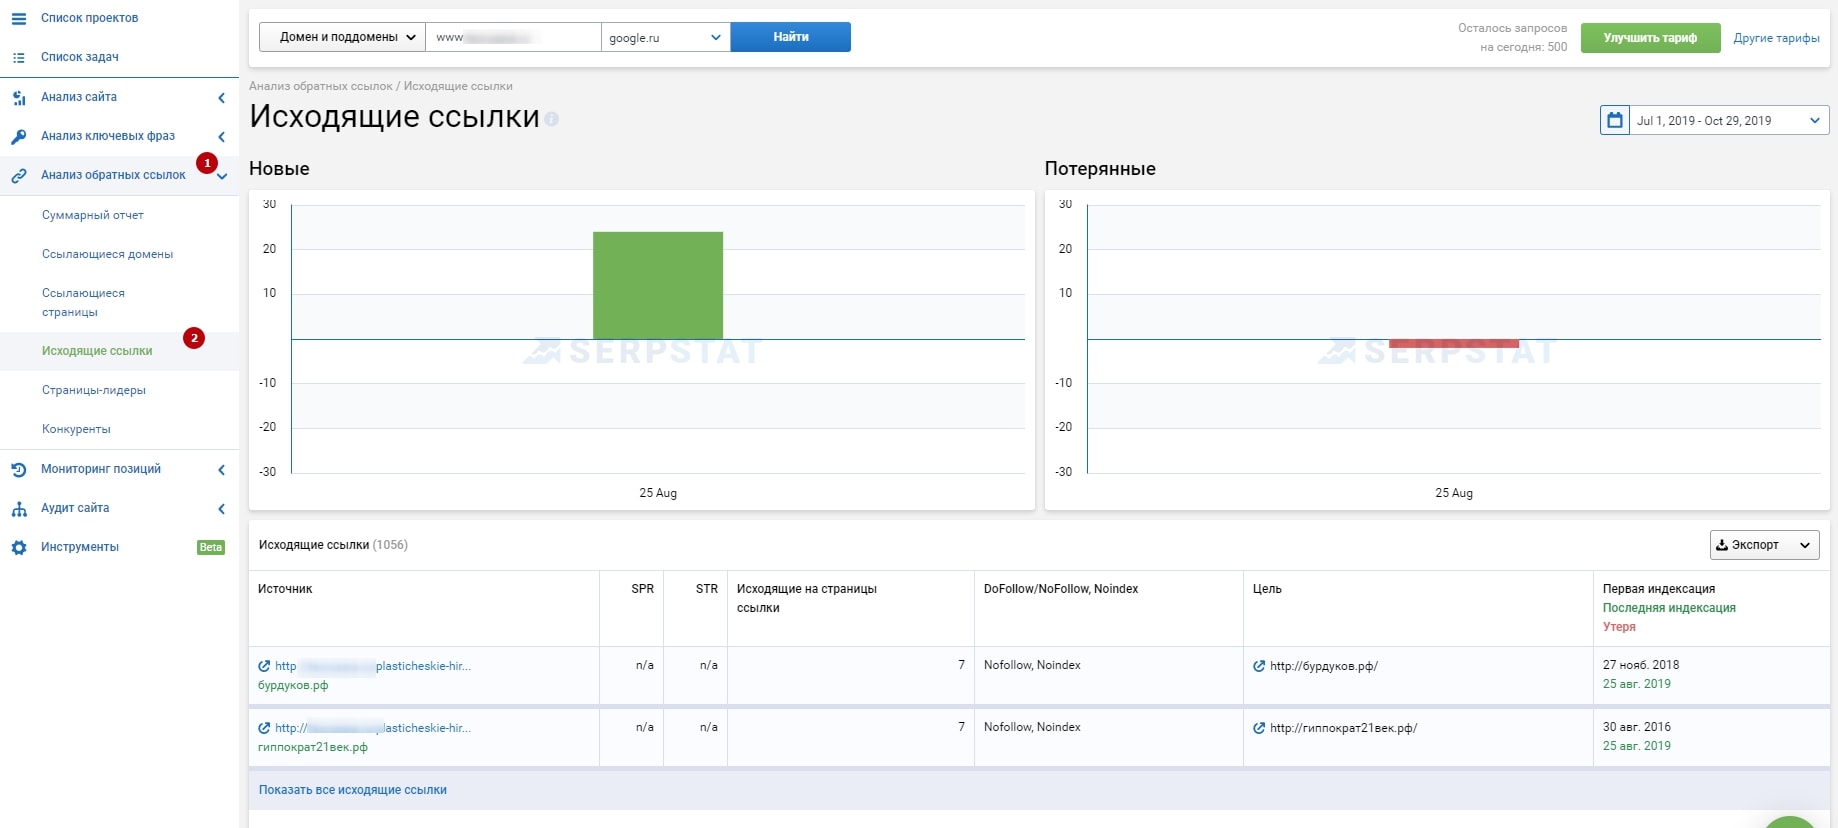The image size is (1838, 828).
Task: Open the Домен и поддомены dropdown
Action: (342, 37)
